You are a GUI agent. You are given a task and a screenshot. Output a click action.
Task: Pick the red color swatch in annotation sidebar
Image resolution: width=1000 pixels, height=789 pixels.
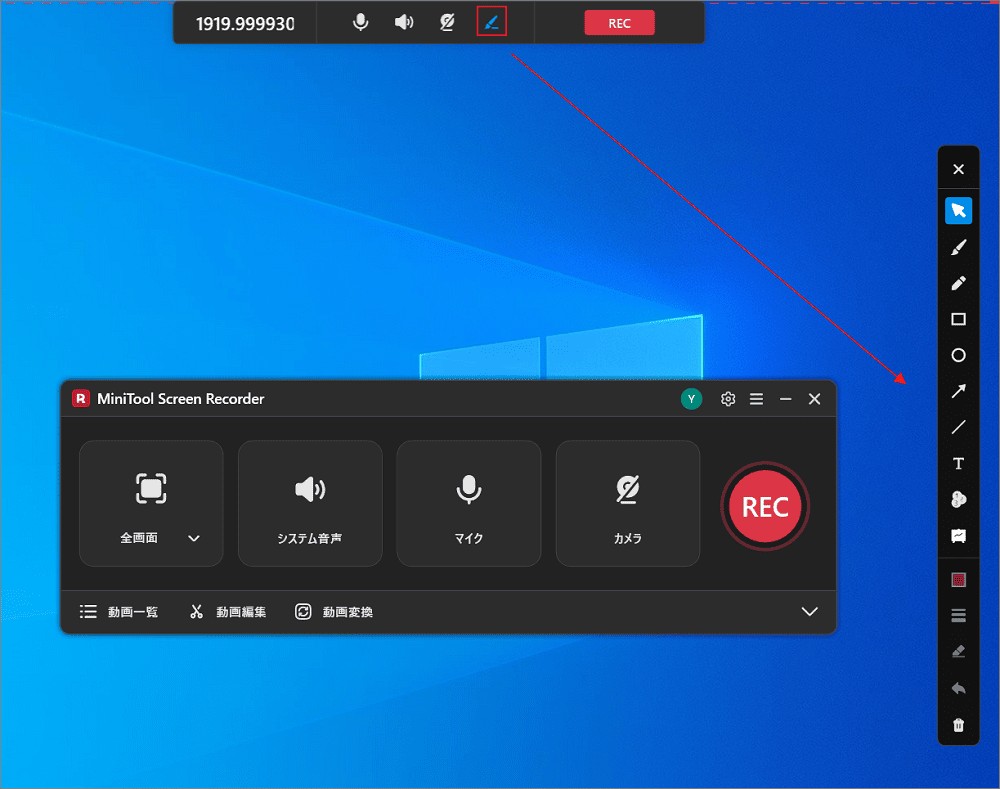pos(958,579)
